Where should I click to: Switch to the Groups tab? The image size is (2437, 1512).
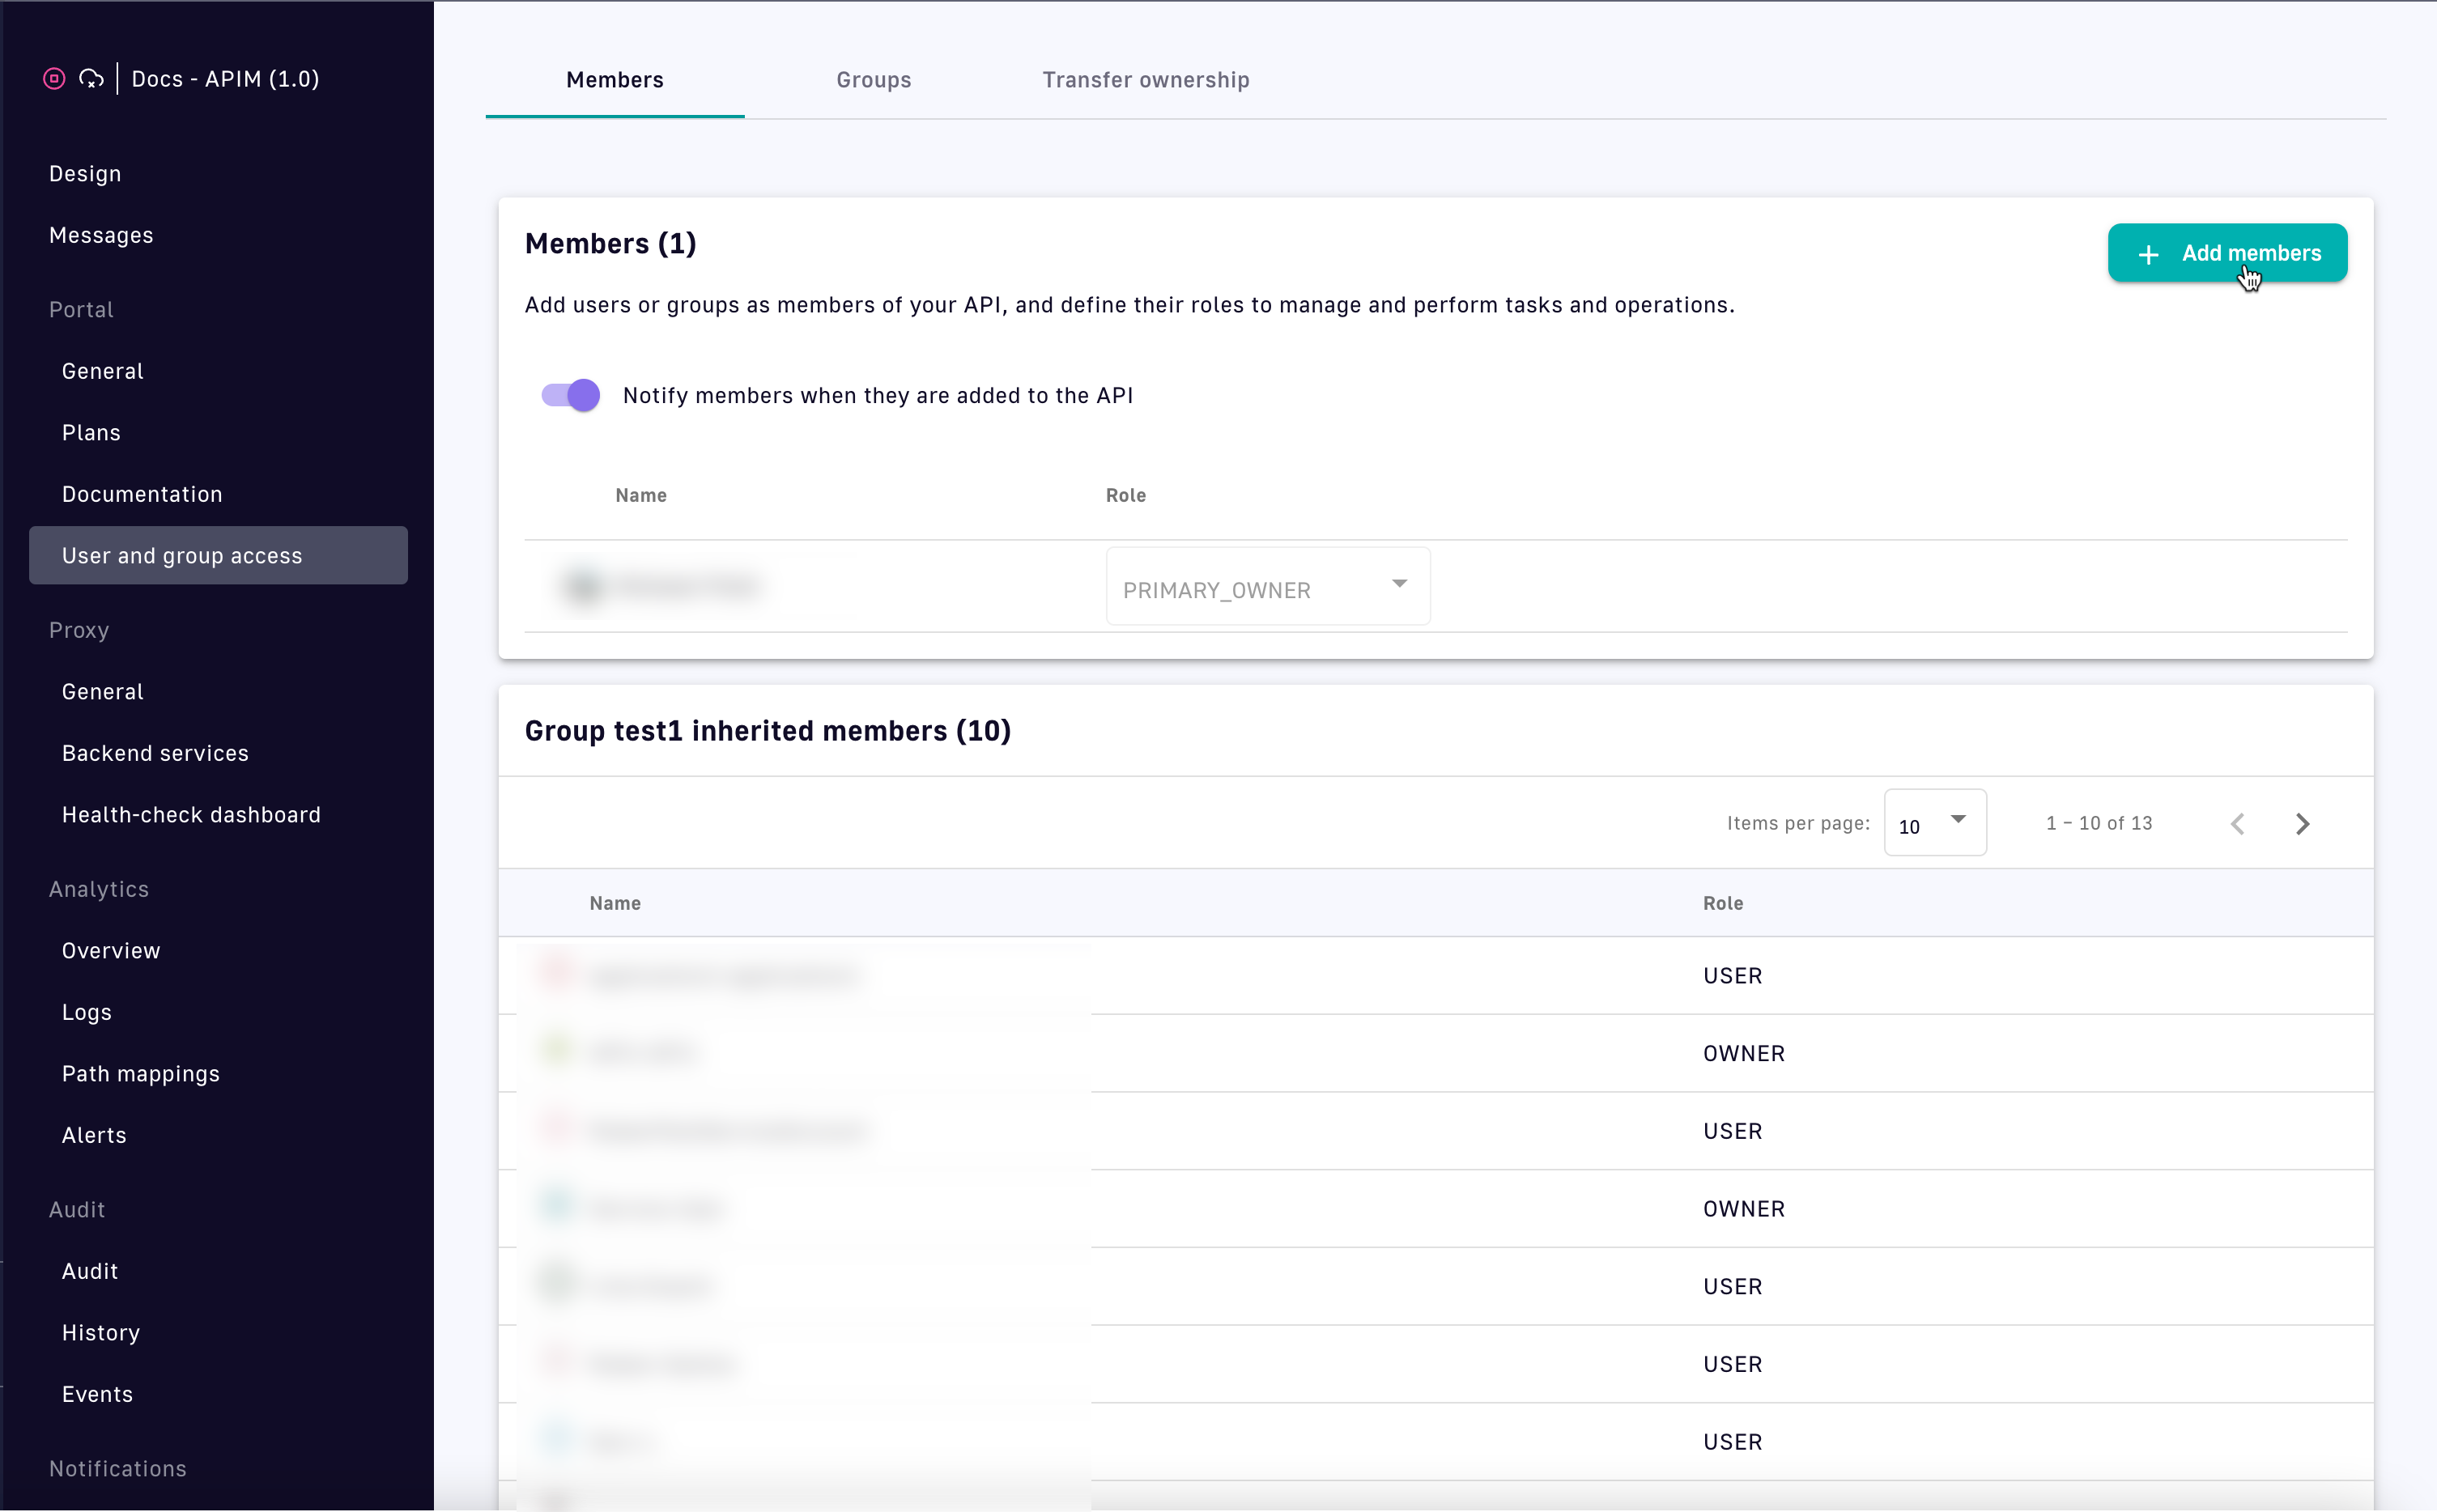[873, 80]
